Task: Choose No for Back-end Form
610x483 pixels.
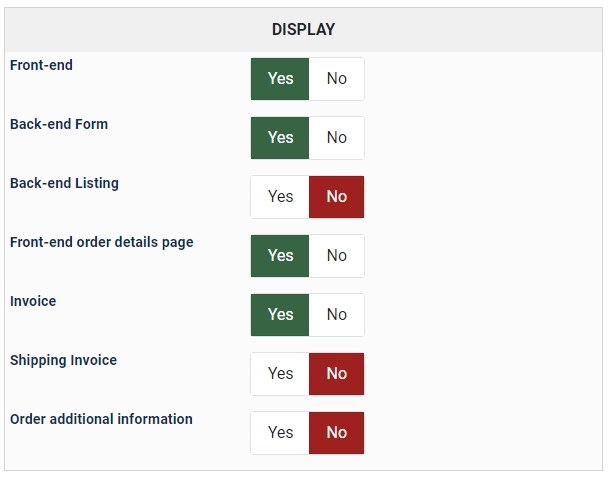Action: tap(337, 138)
